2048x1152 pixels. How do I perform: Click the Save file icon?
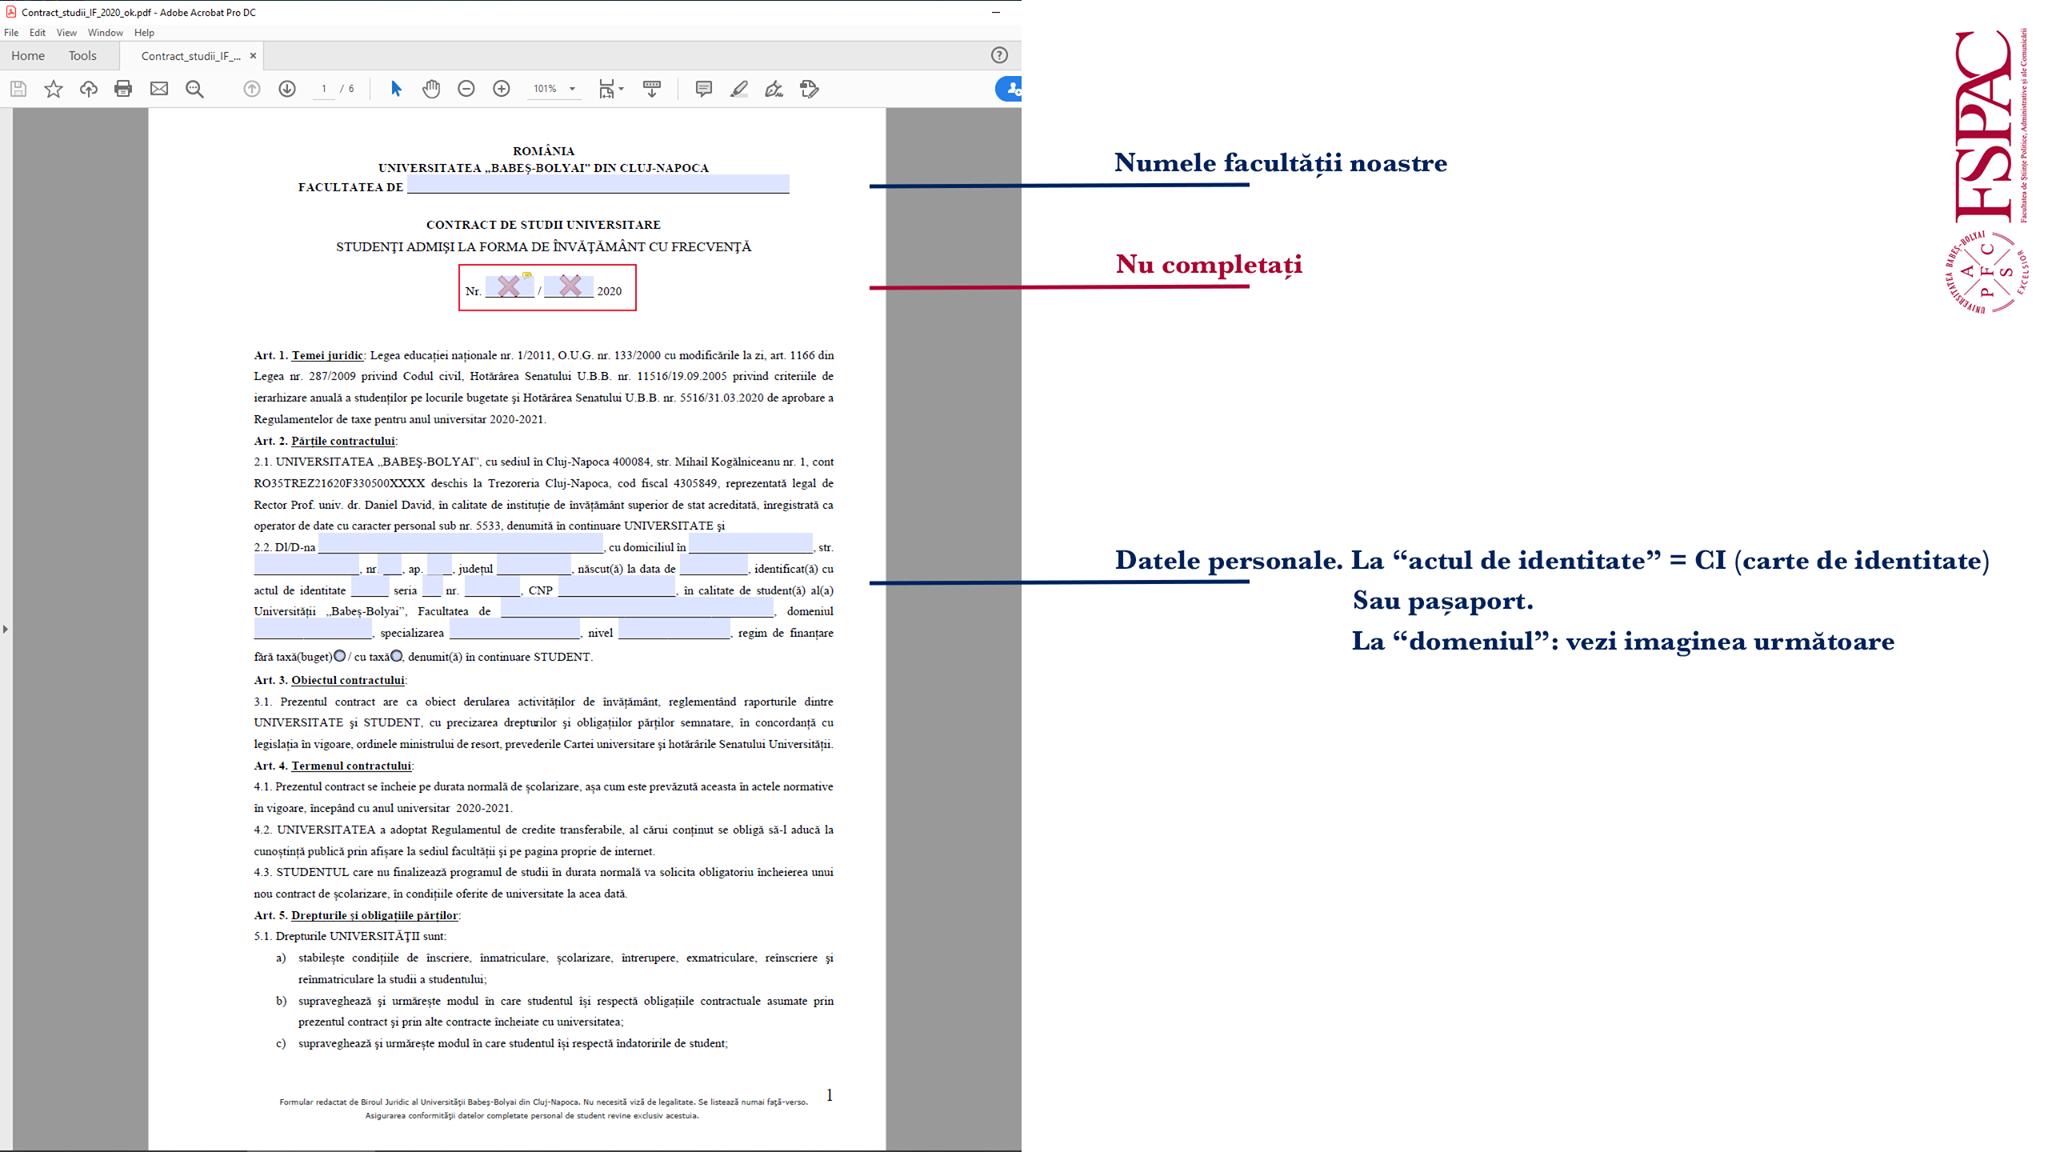pos(18,89)
